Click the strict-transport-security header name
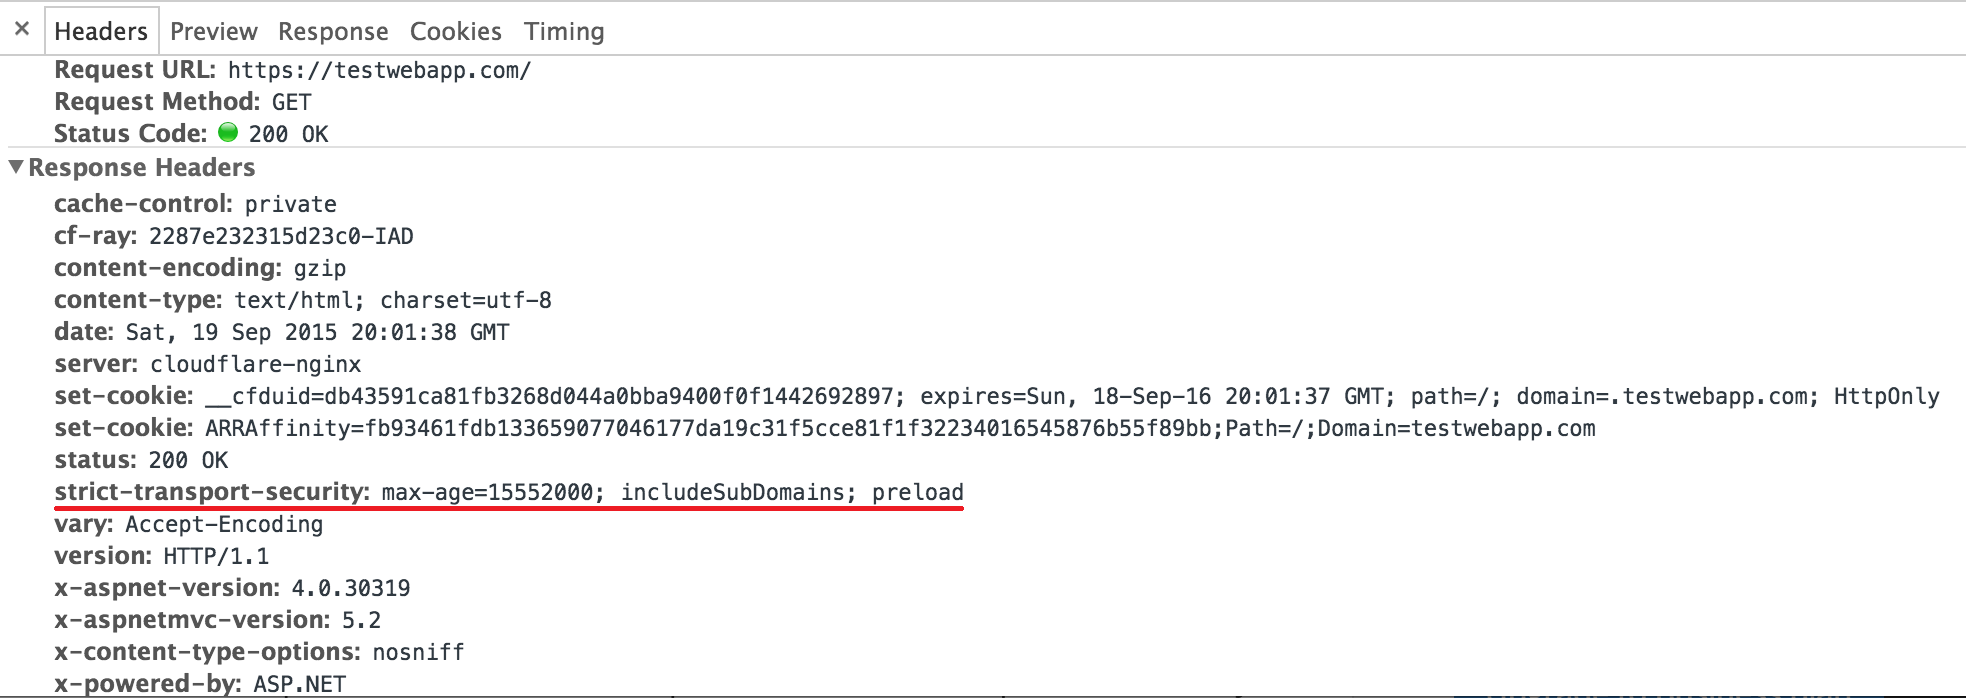This screenshot has height=698, width=1966. coord(211,492)
